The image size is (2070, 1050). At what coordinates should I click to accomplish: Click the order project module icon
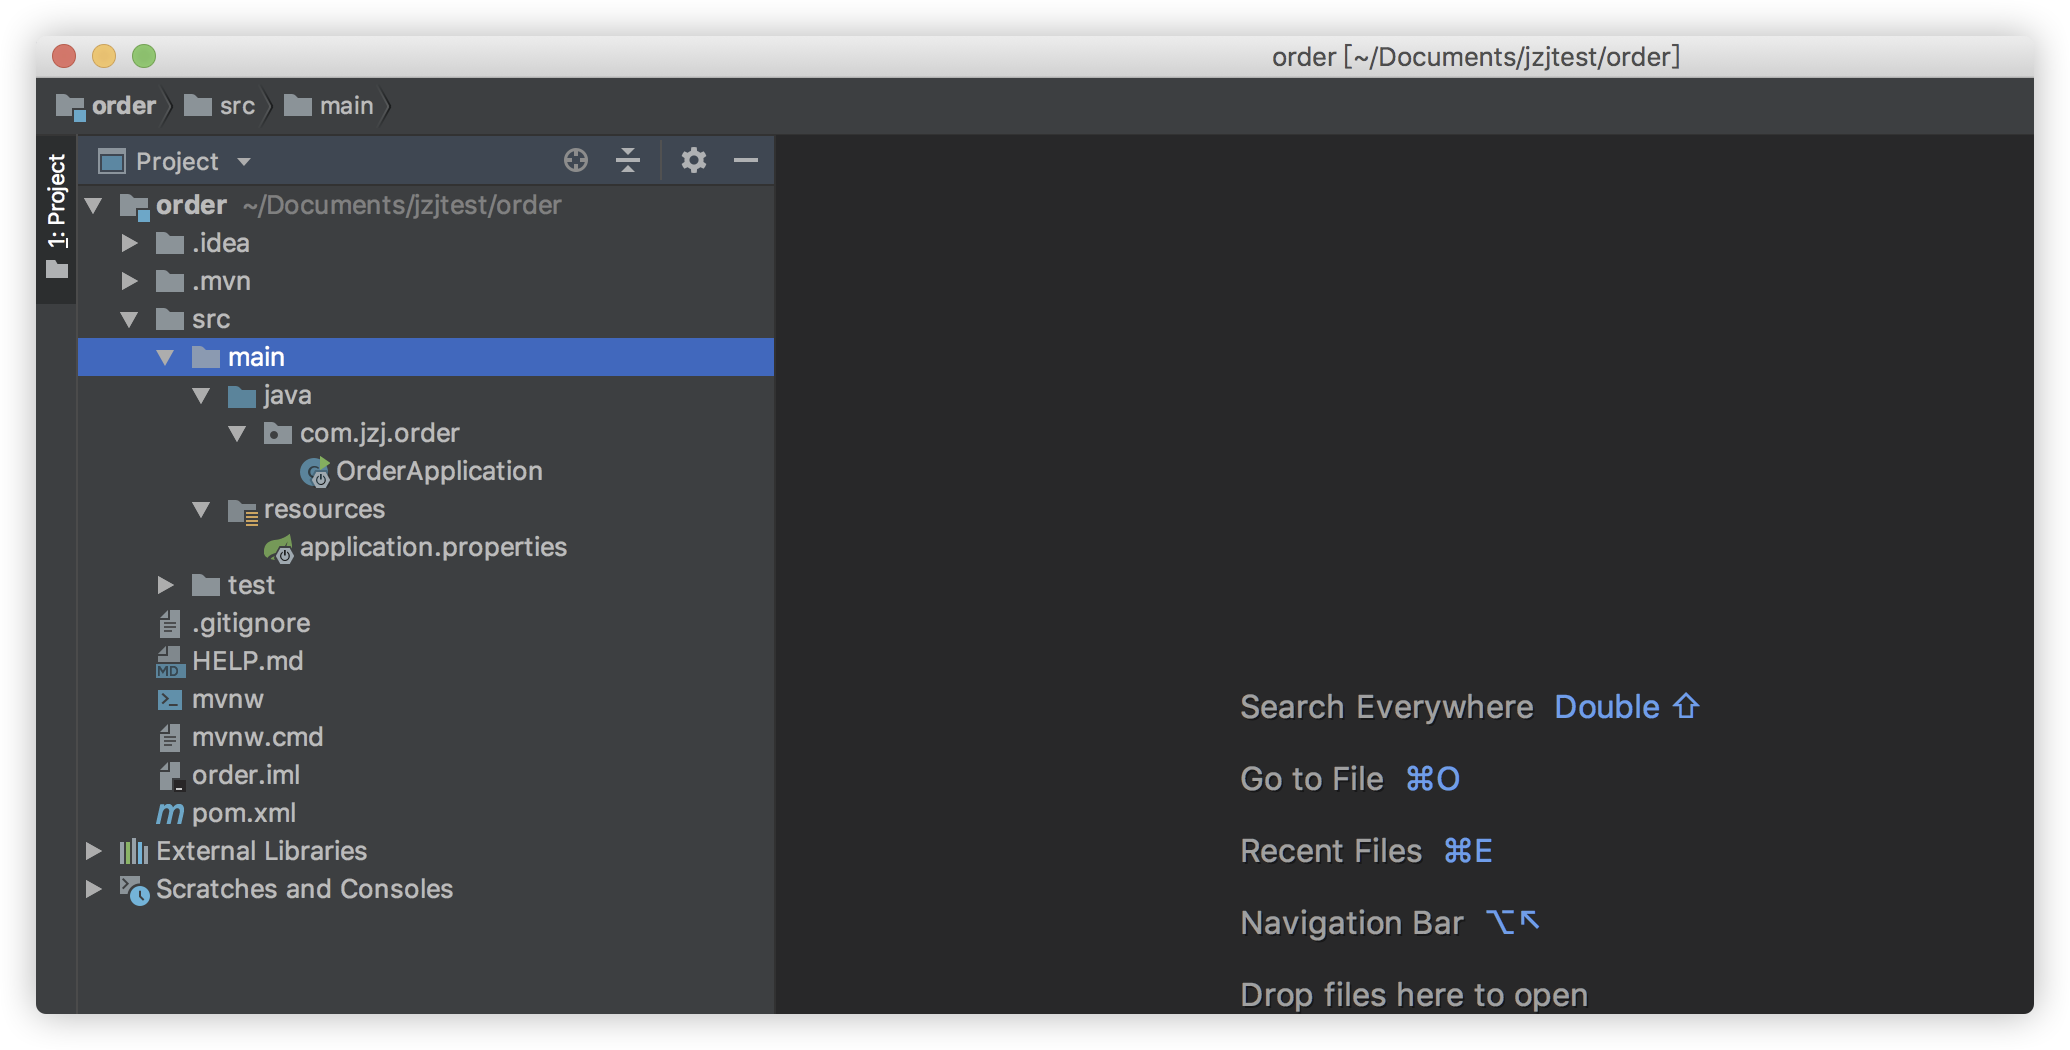pos(134,206)
